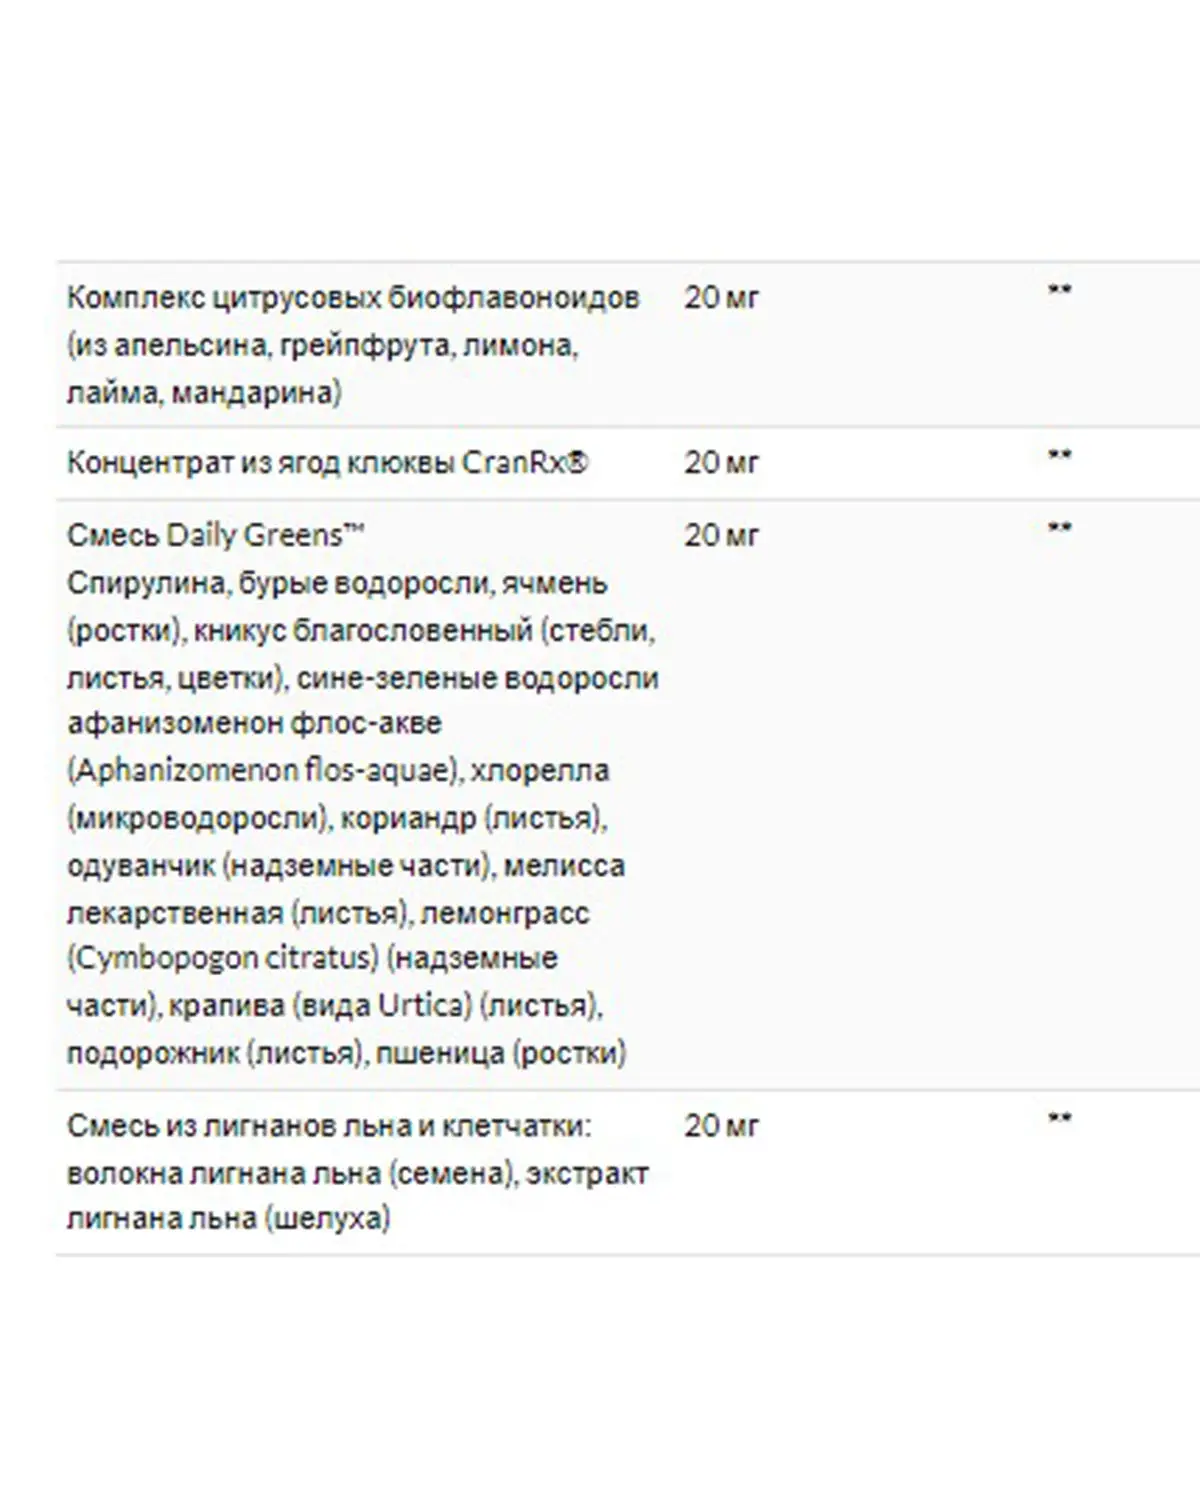The height and width of the screenshot is (1500, 1200).
Task: Click the word хлорелла in Daily Greens list
Action: [x=540, y=771]
